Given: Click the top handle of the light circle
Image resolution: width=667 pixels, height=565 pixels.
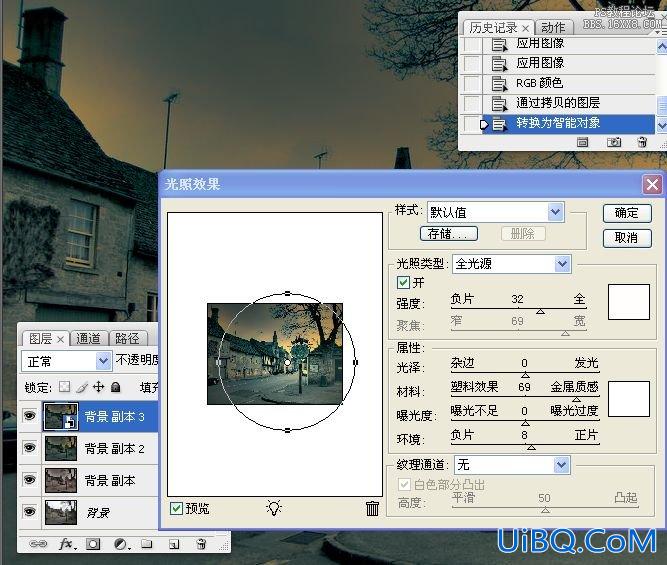Looking at the screenshot, I should pyautogui.click(x=288, y=294).
